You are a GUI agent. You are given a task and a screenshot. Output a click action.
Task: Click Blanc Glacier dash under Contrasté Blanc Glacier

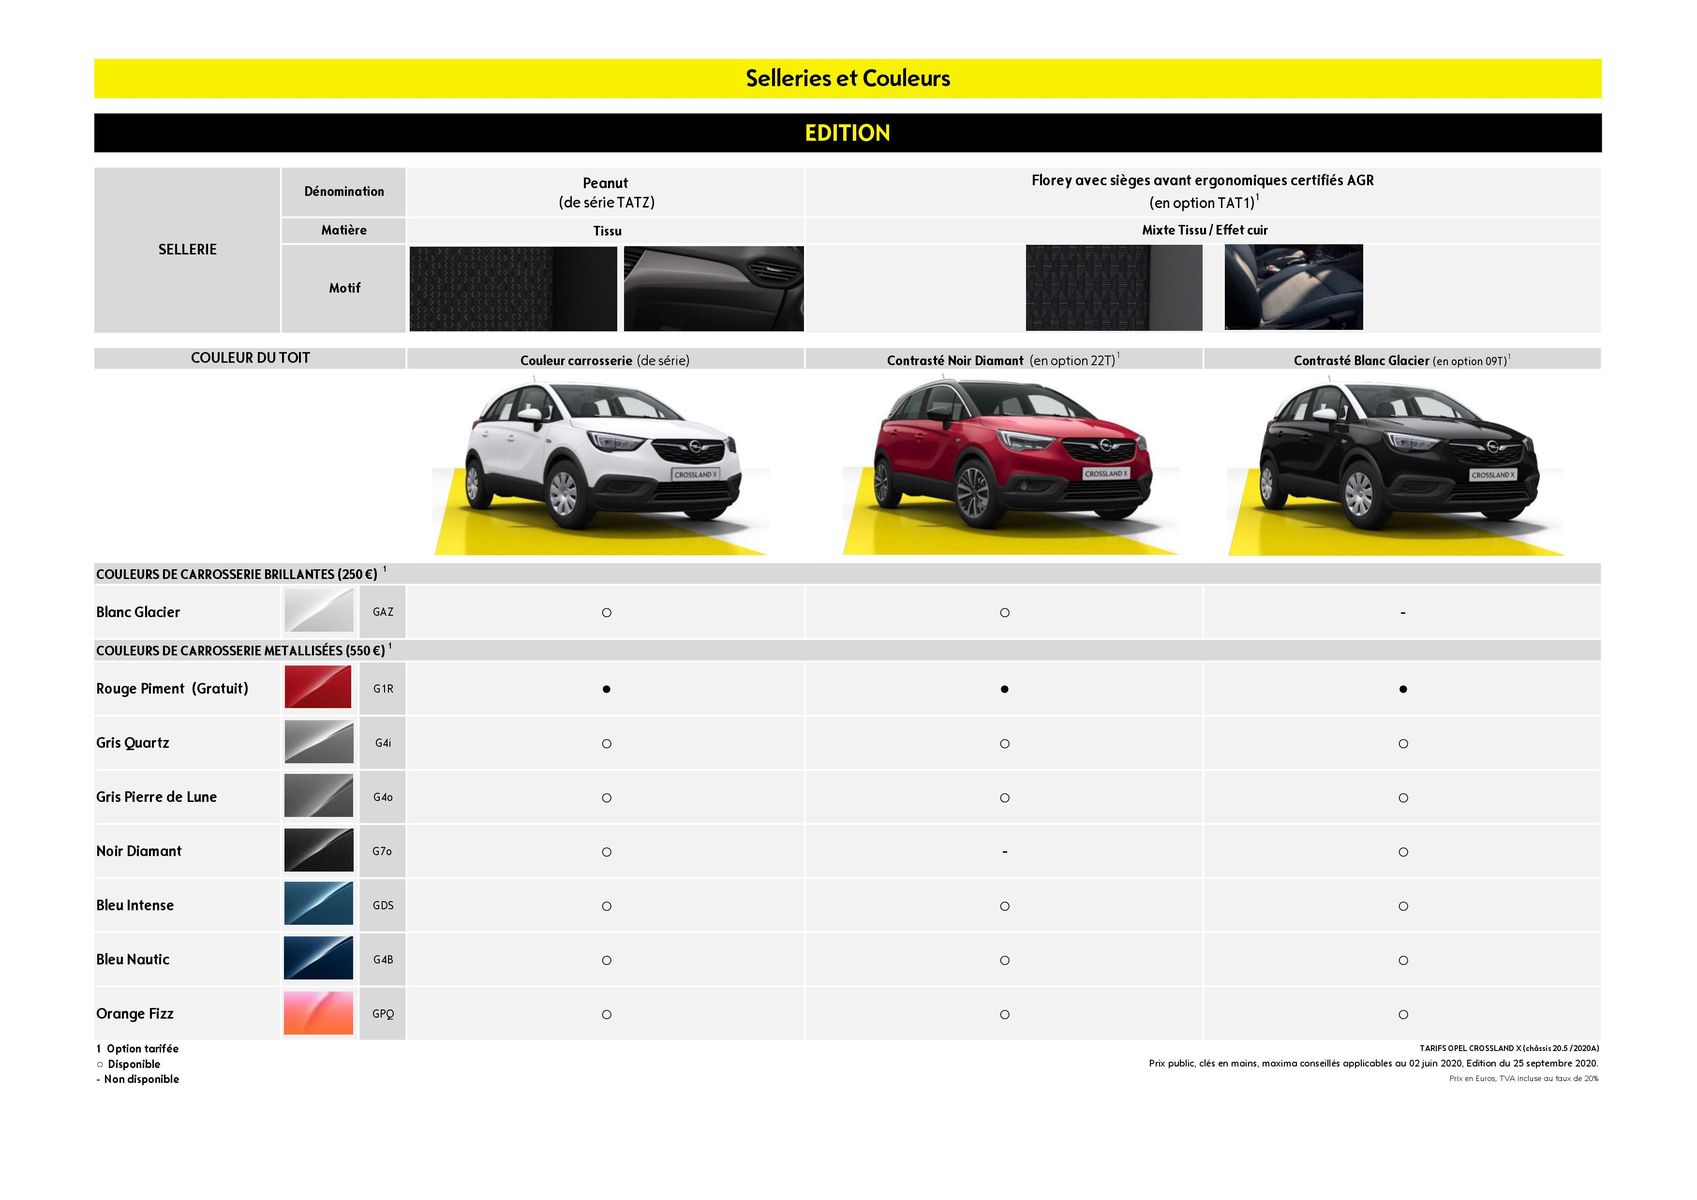pos(1403,613)
